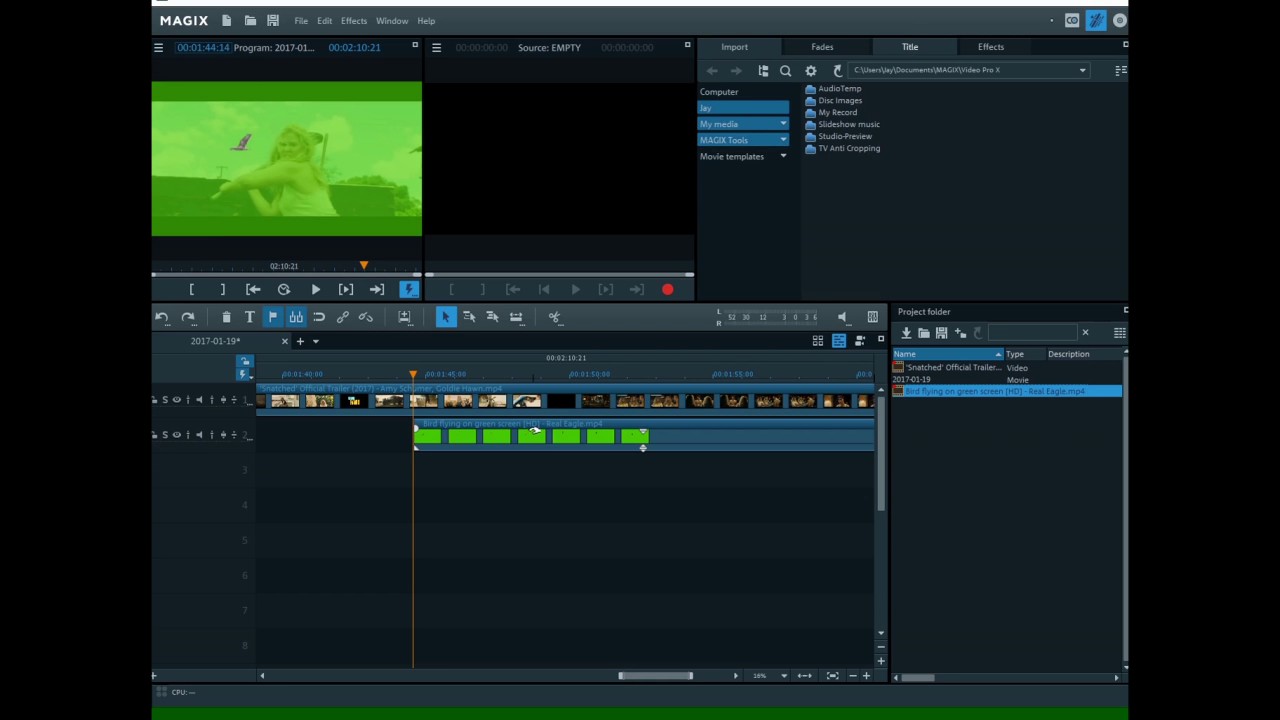Close the 2017-01-19 movie tab
Viewport: 1280px width, 720px height.
pos(284,341)
